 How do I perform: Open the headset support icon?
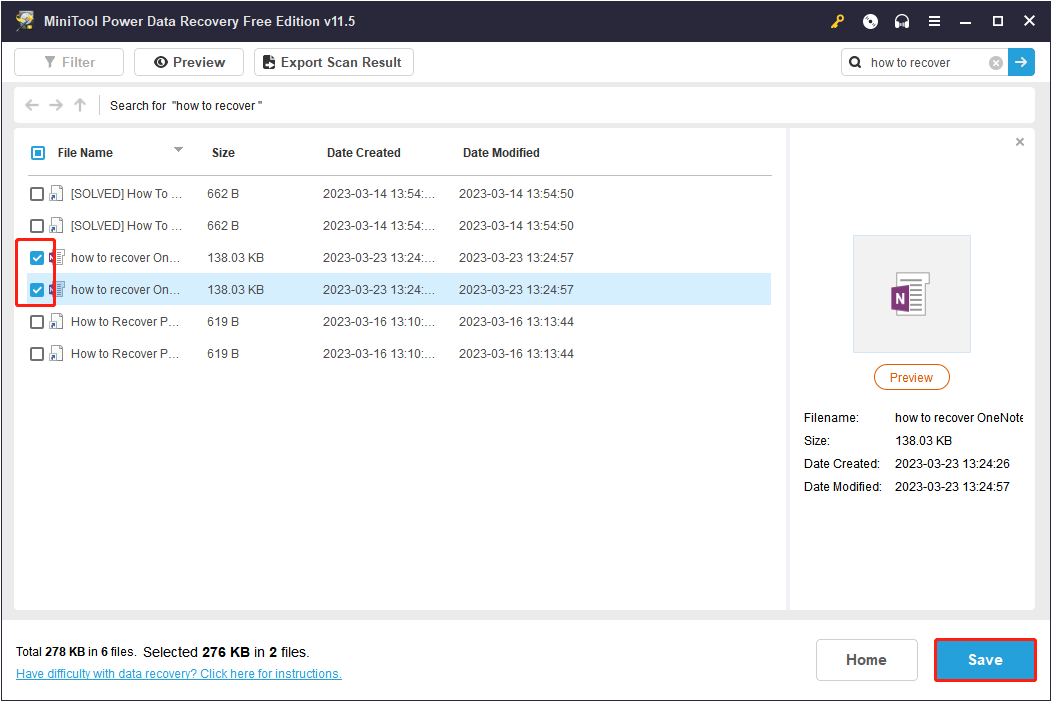tap(902, 21)
